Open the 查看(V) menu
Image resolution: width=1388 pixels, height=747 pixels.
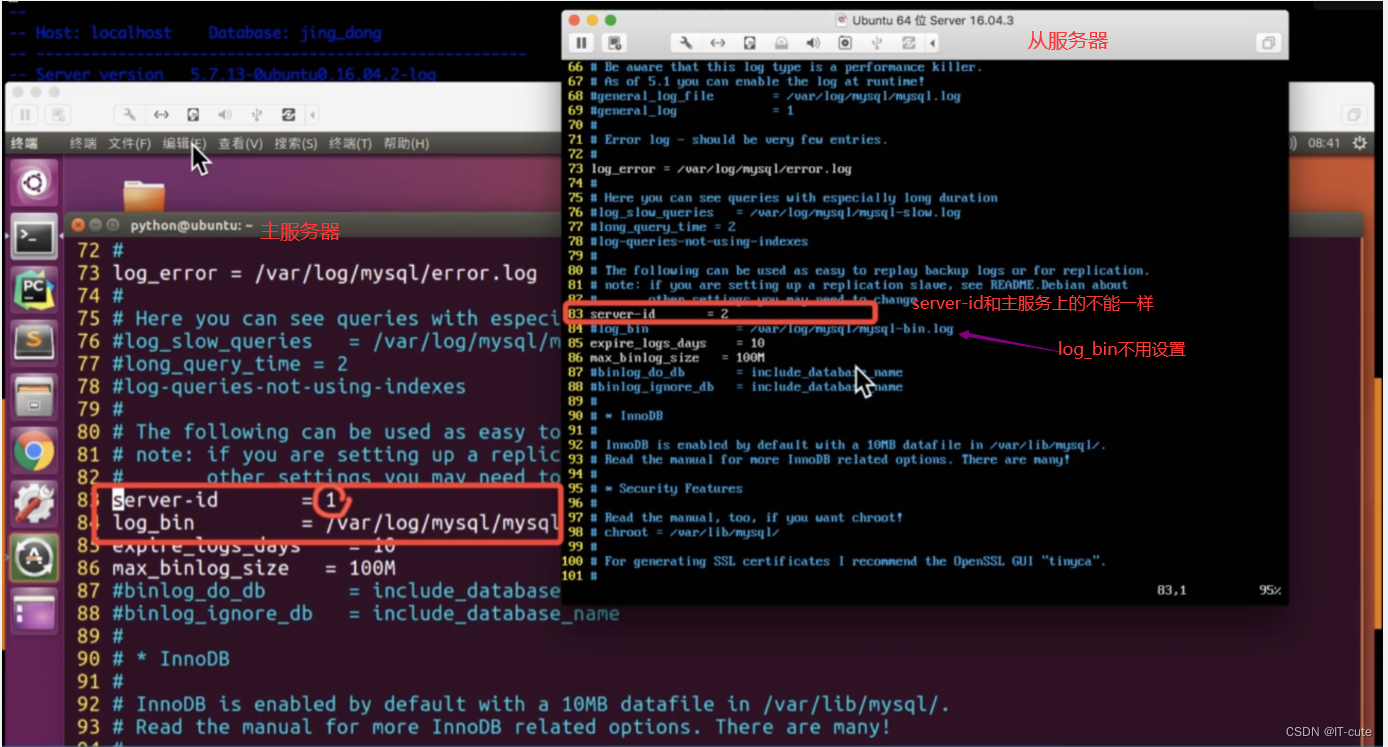pos(240,144)
